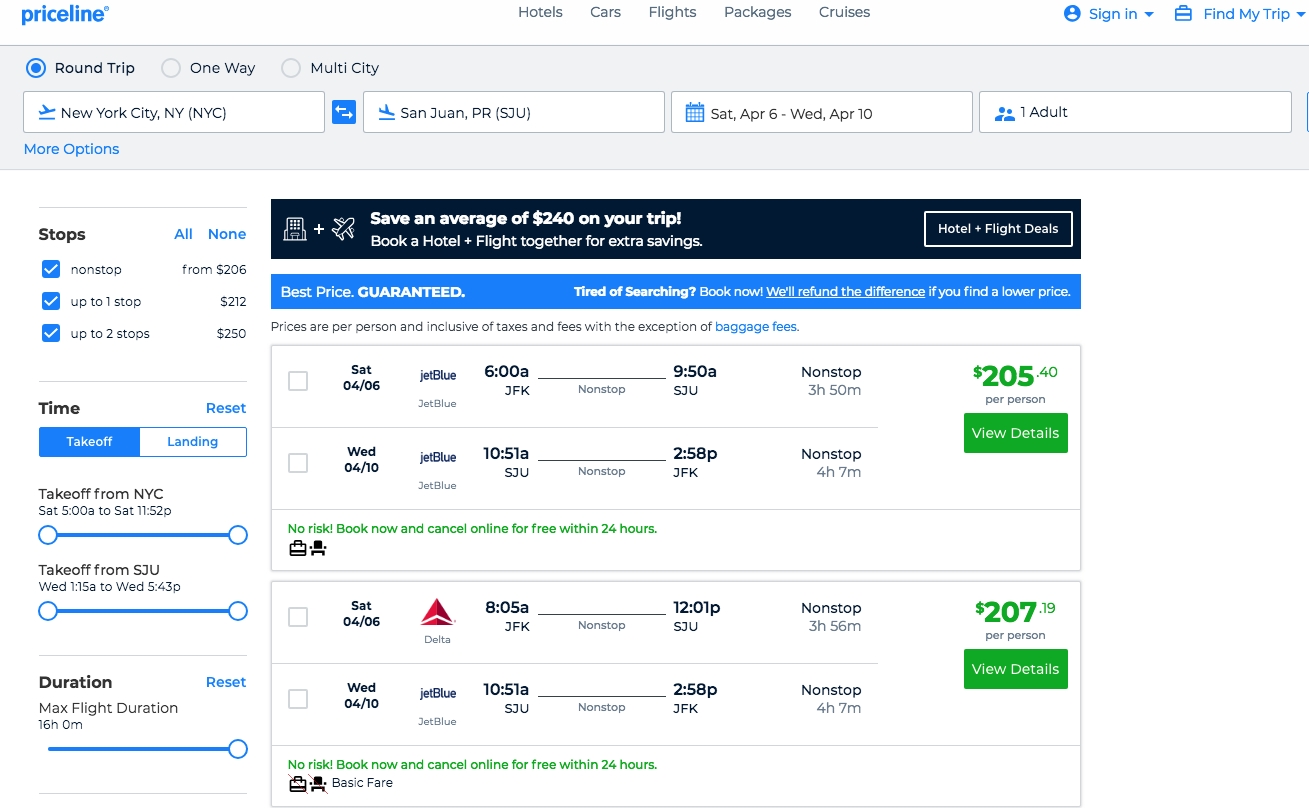Viewport: 1309px width, 808px height.
Task: Click Takeoff from SJU left slider handle
Action: coord(48,611)
